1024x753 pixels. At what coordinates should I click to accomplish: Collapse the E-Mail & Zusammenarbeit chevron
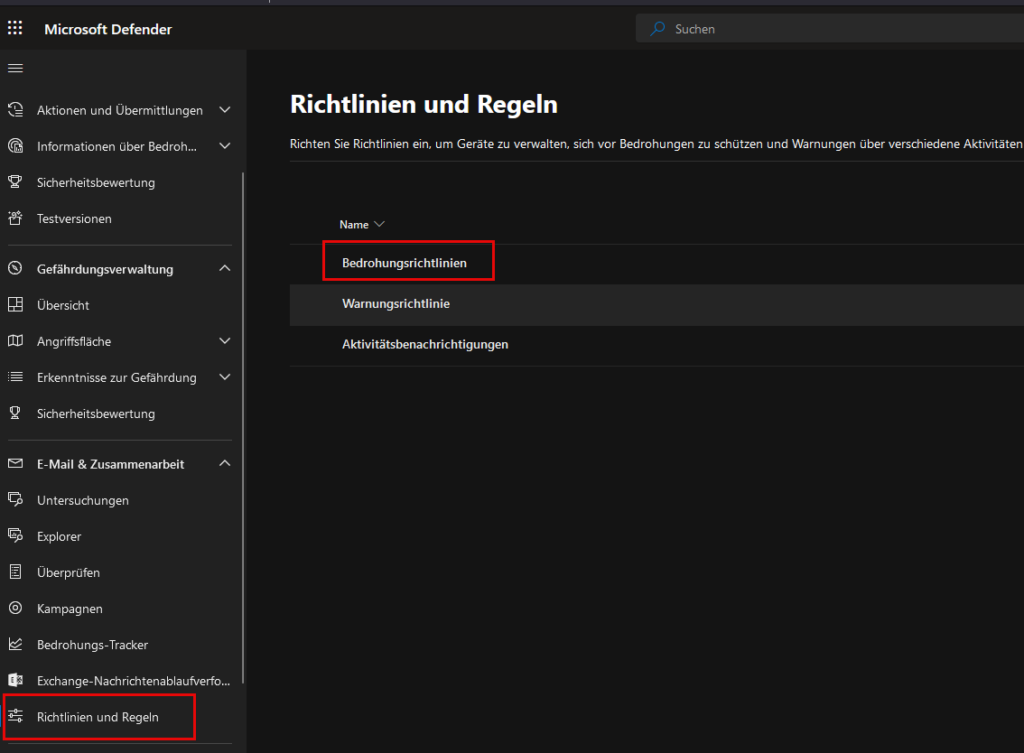pos(225,463)
